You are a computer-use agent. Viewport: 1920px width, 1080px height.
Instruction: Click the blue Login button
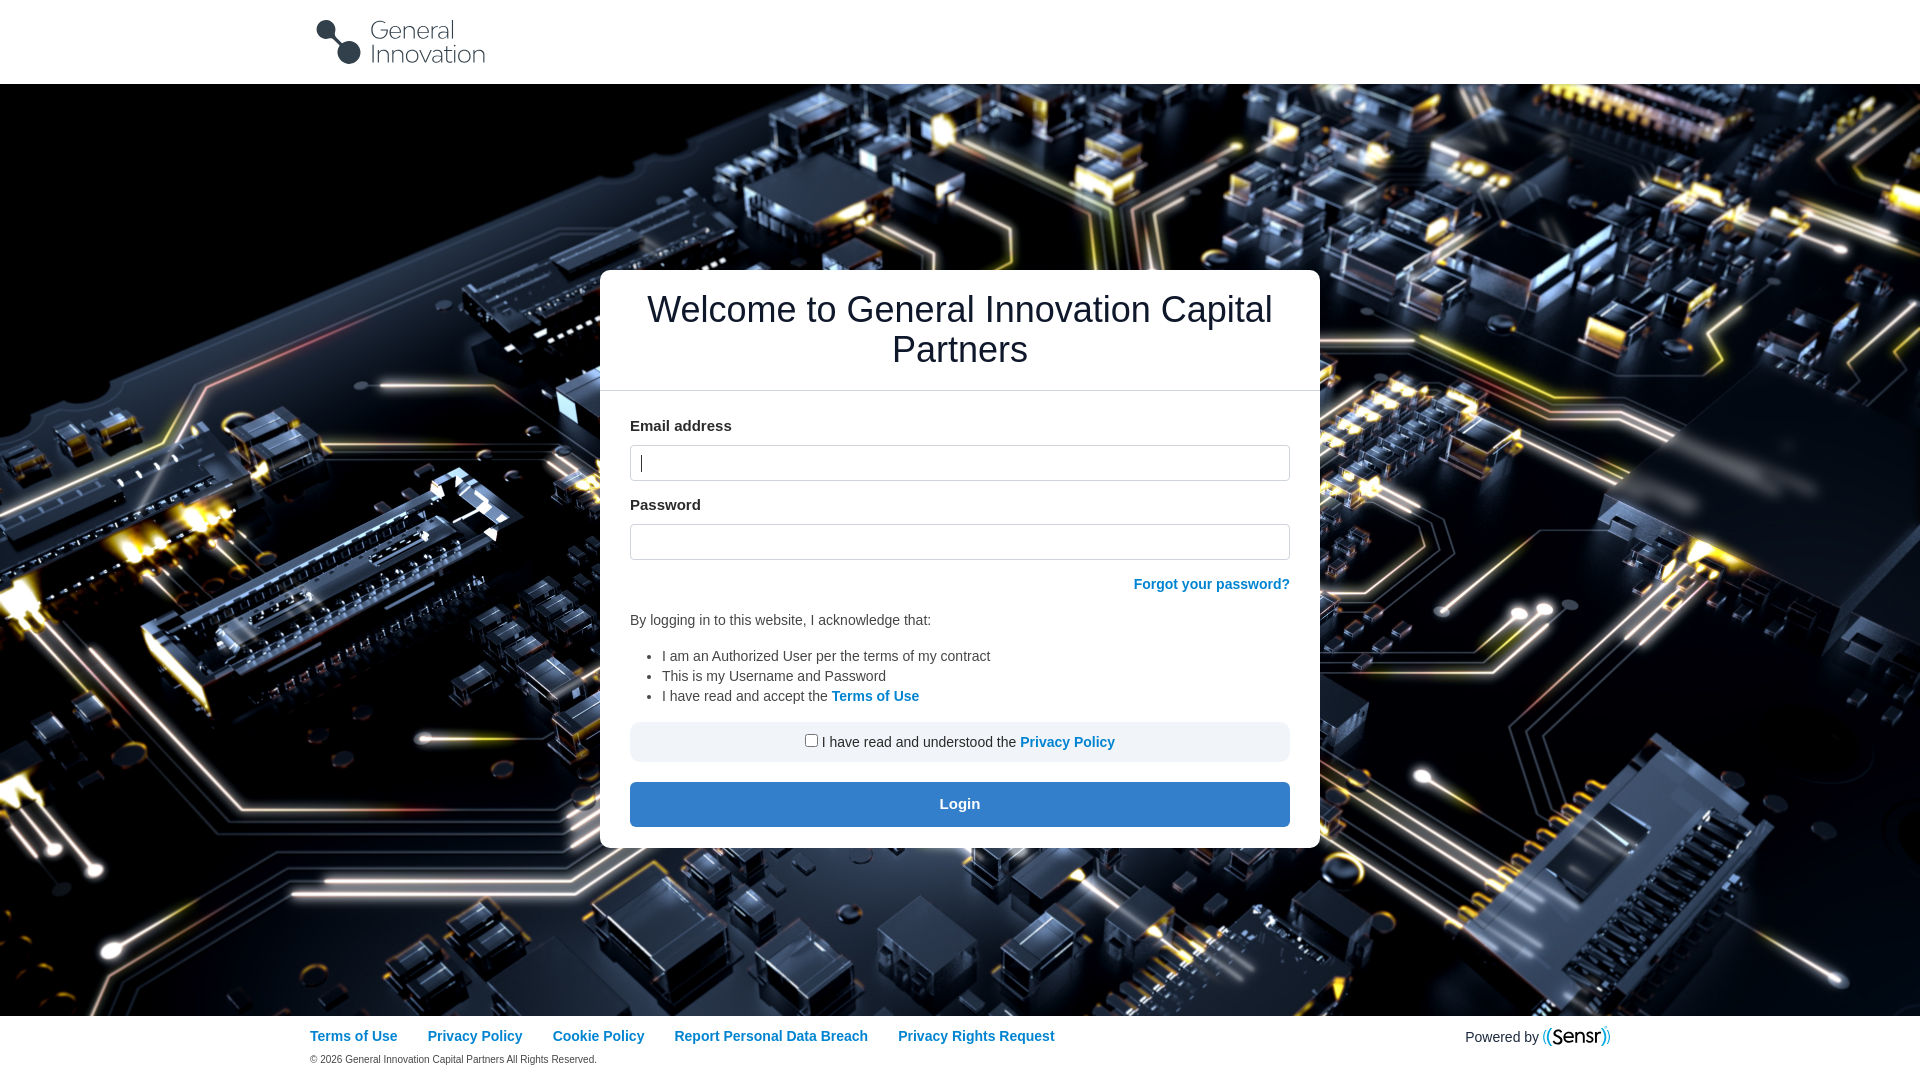tap(960, 804)
